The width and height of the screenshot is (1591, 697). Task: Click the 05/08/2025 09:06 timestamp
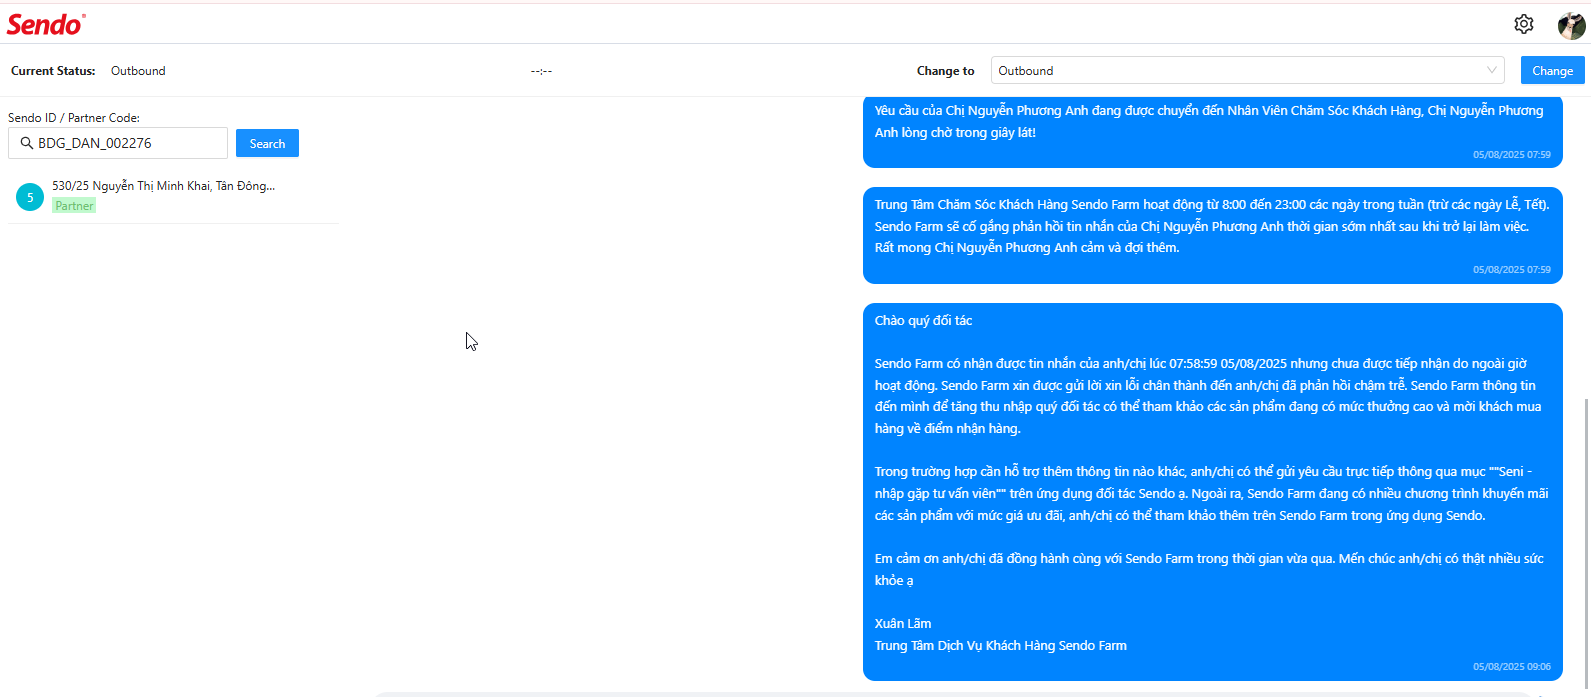pyautogui.click(x=1511, y=666)
